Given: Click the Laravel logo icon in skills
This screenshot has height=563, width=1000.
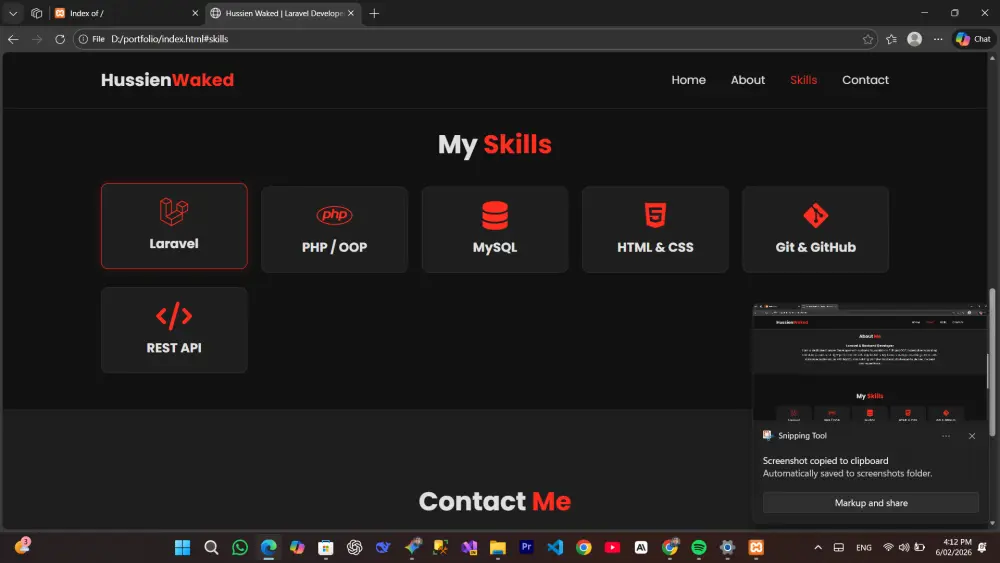Looking at the screenshot, I should coord(173,212).
